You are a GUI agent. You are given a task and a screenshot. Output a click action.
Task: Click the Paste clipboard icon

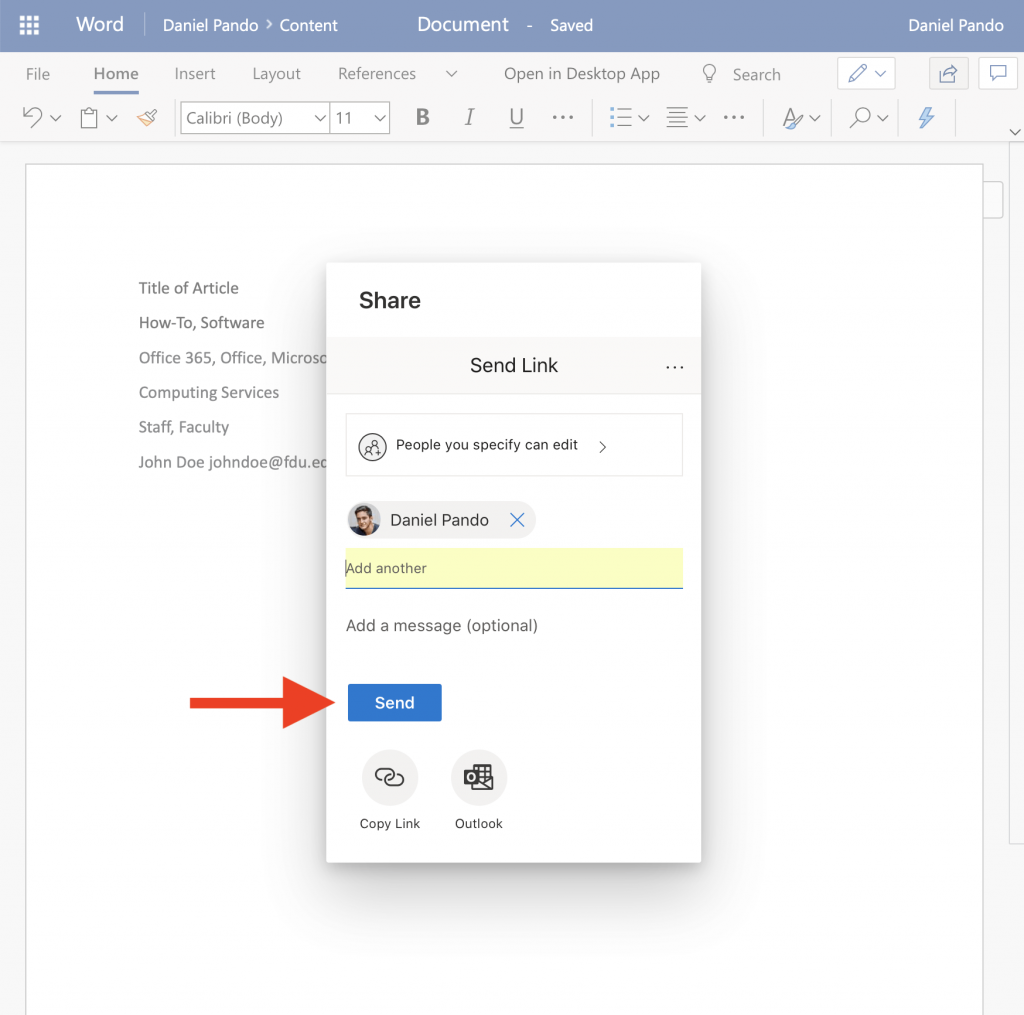coord(89,118)
